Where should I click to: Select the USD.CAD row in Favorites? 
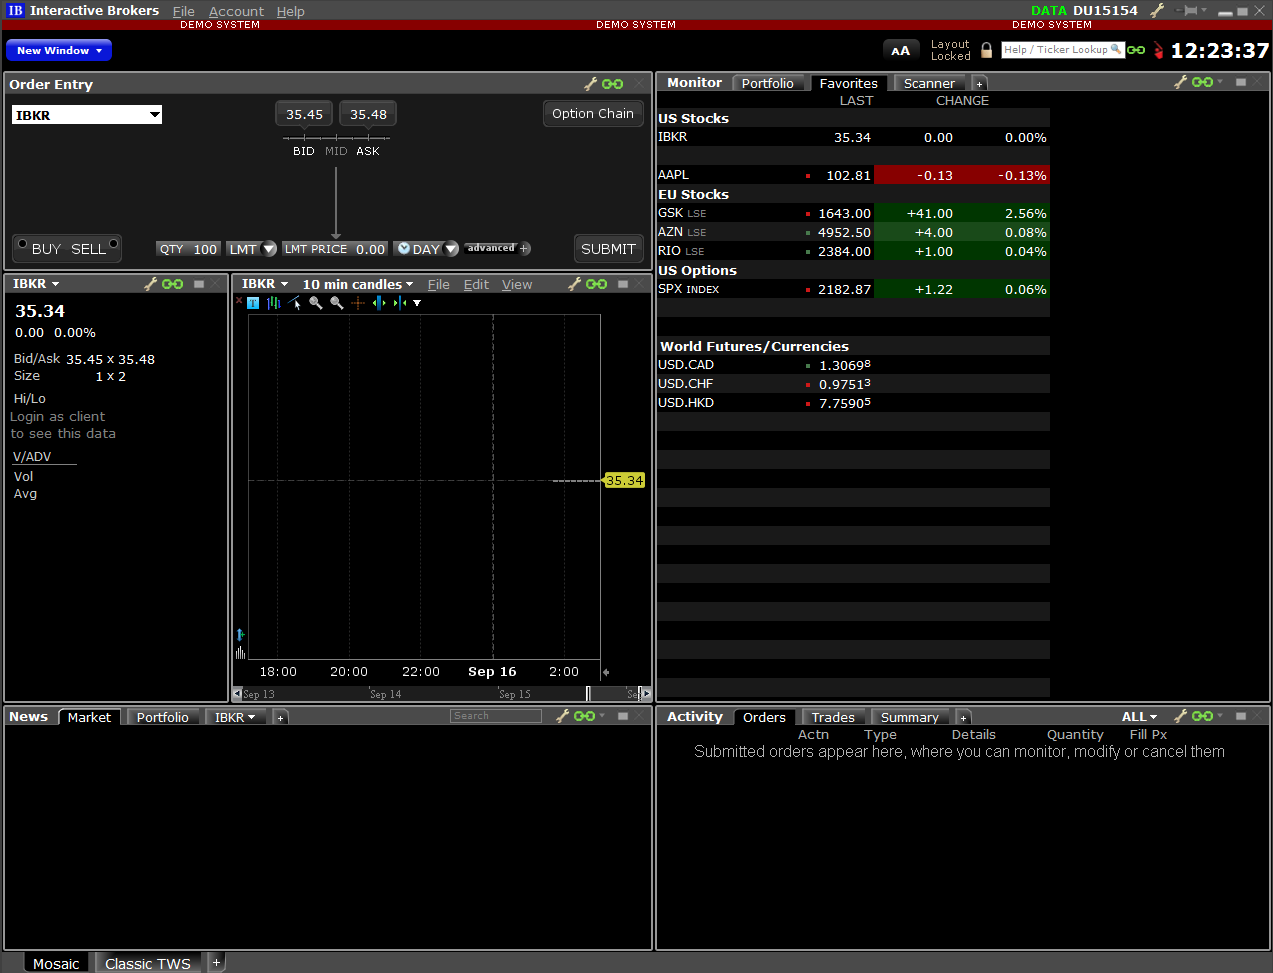tap(853, 365)
